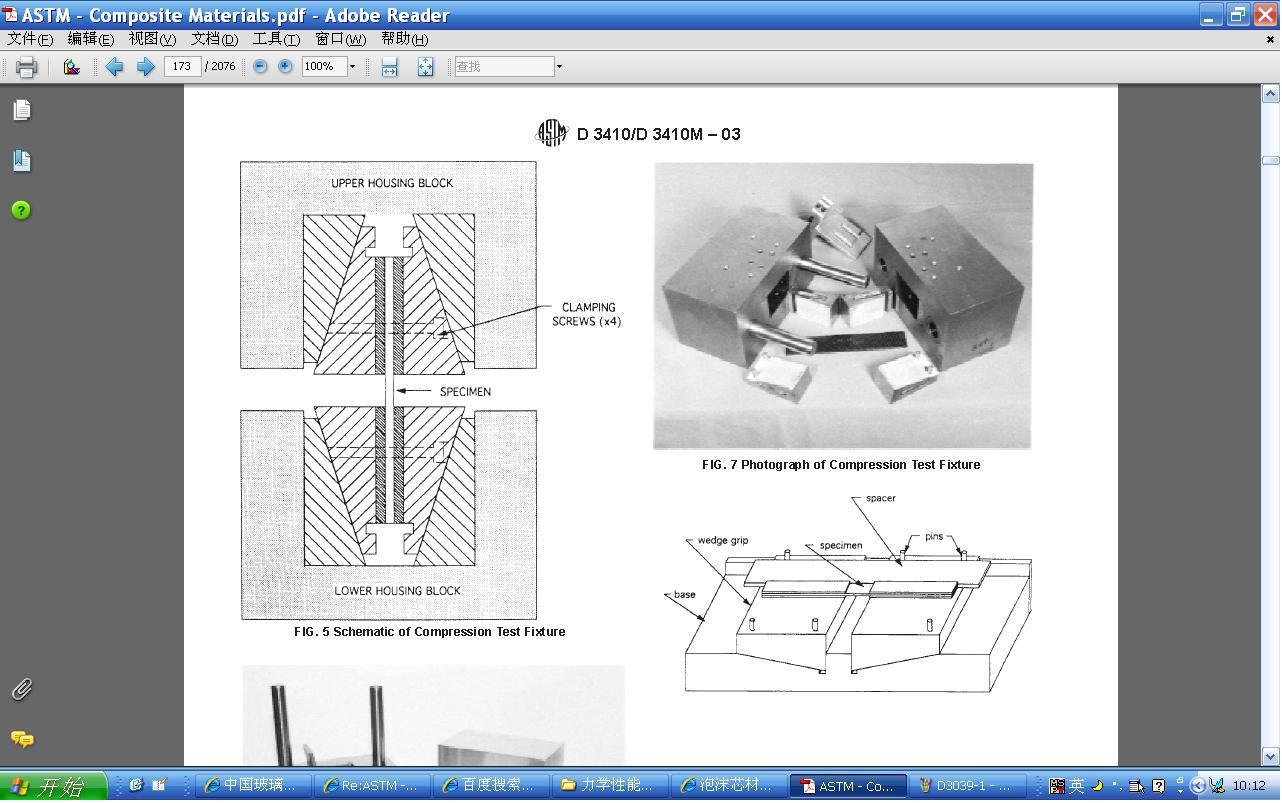The image size is (1282, 803).
Task: Click the 开始 Start button
Action: click(x=53, y=786)
